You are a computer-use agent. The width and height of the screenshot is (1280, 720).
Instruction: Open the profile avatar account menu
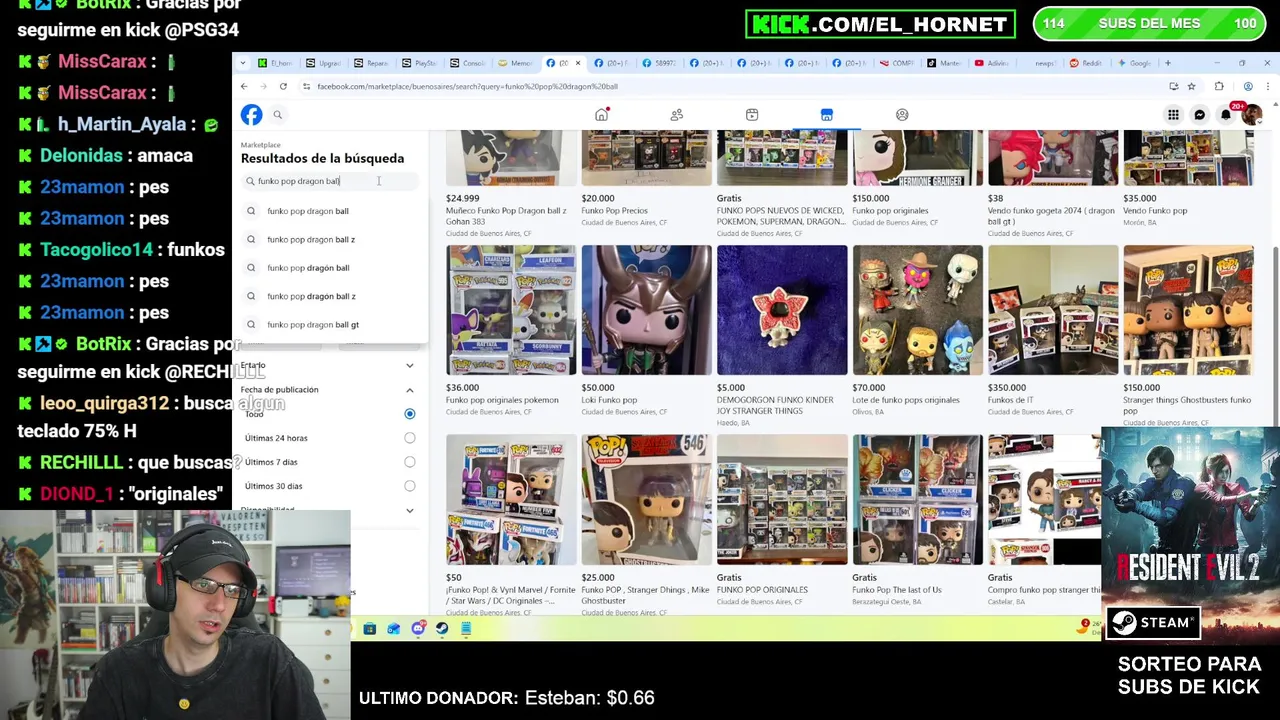pyautogui.click(x=1251, y=115)
